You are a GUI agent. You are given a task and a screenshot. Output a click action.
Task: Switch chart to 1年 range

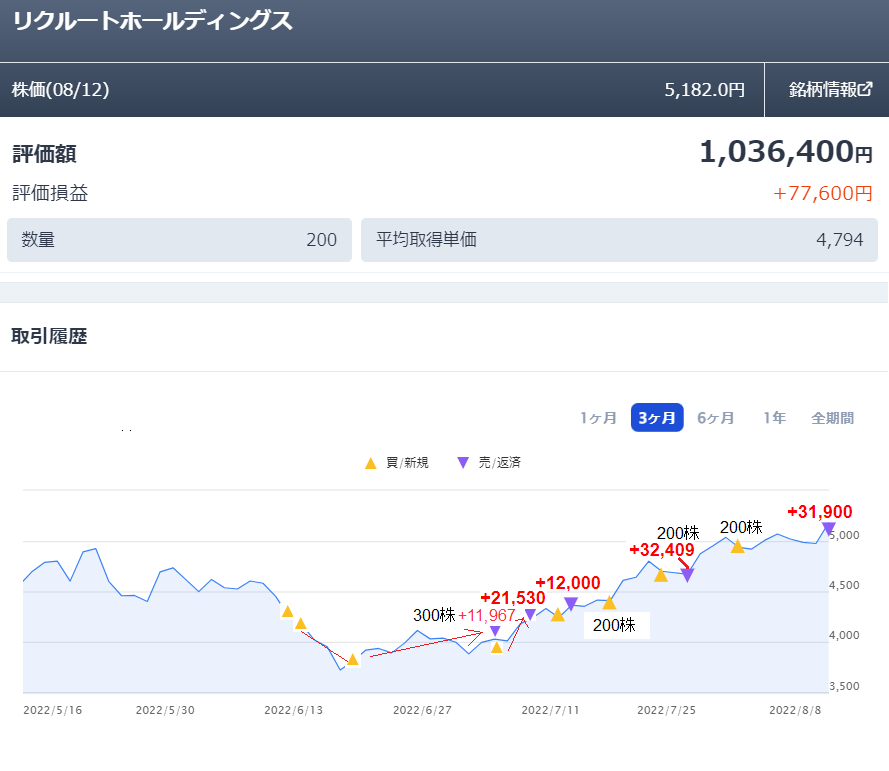774,418
